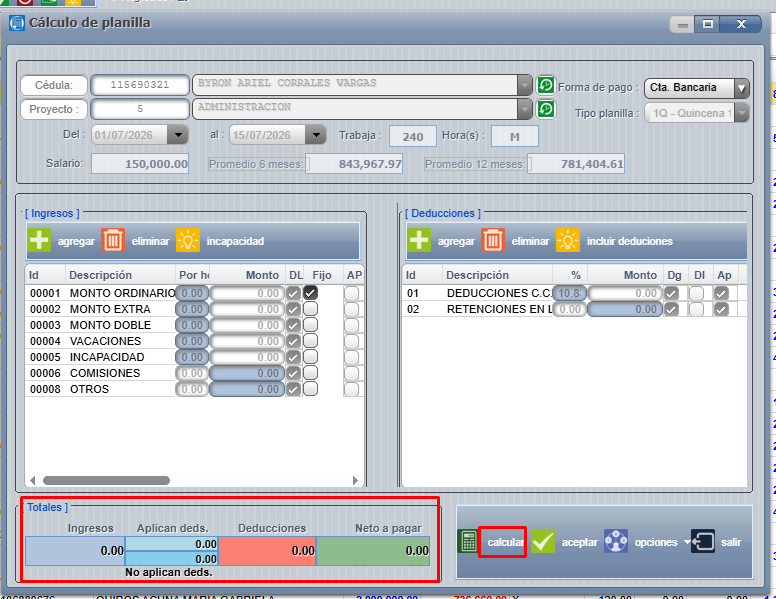
Task: Click the salir text button
Action: click(731, 543)
